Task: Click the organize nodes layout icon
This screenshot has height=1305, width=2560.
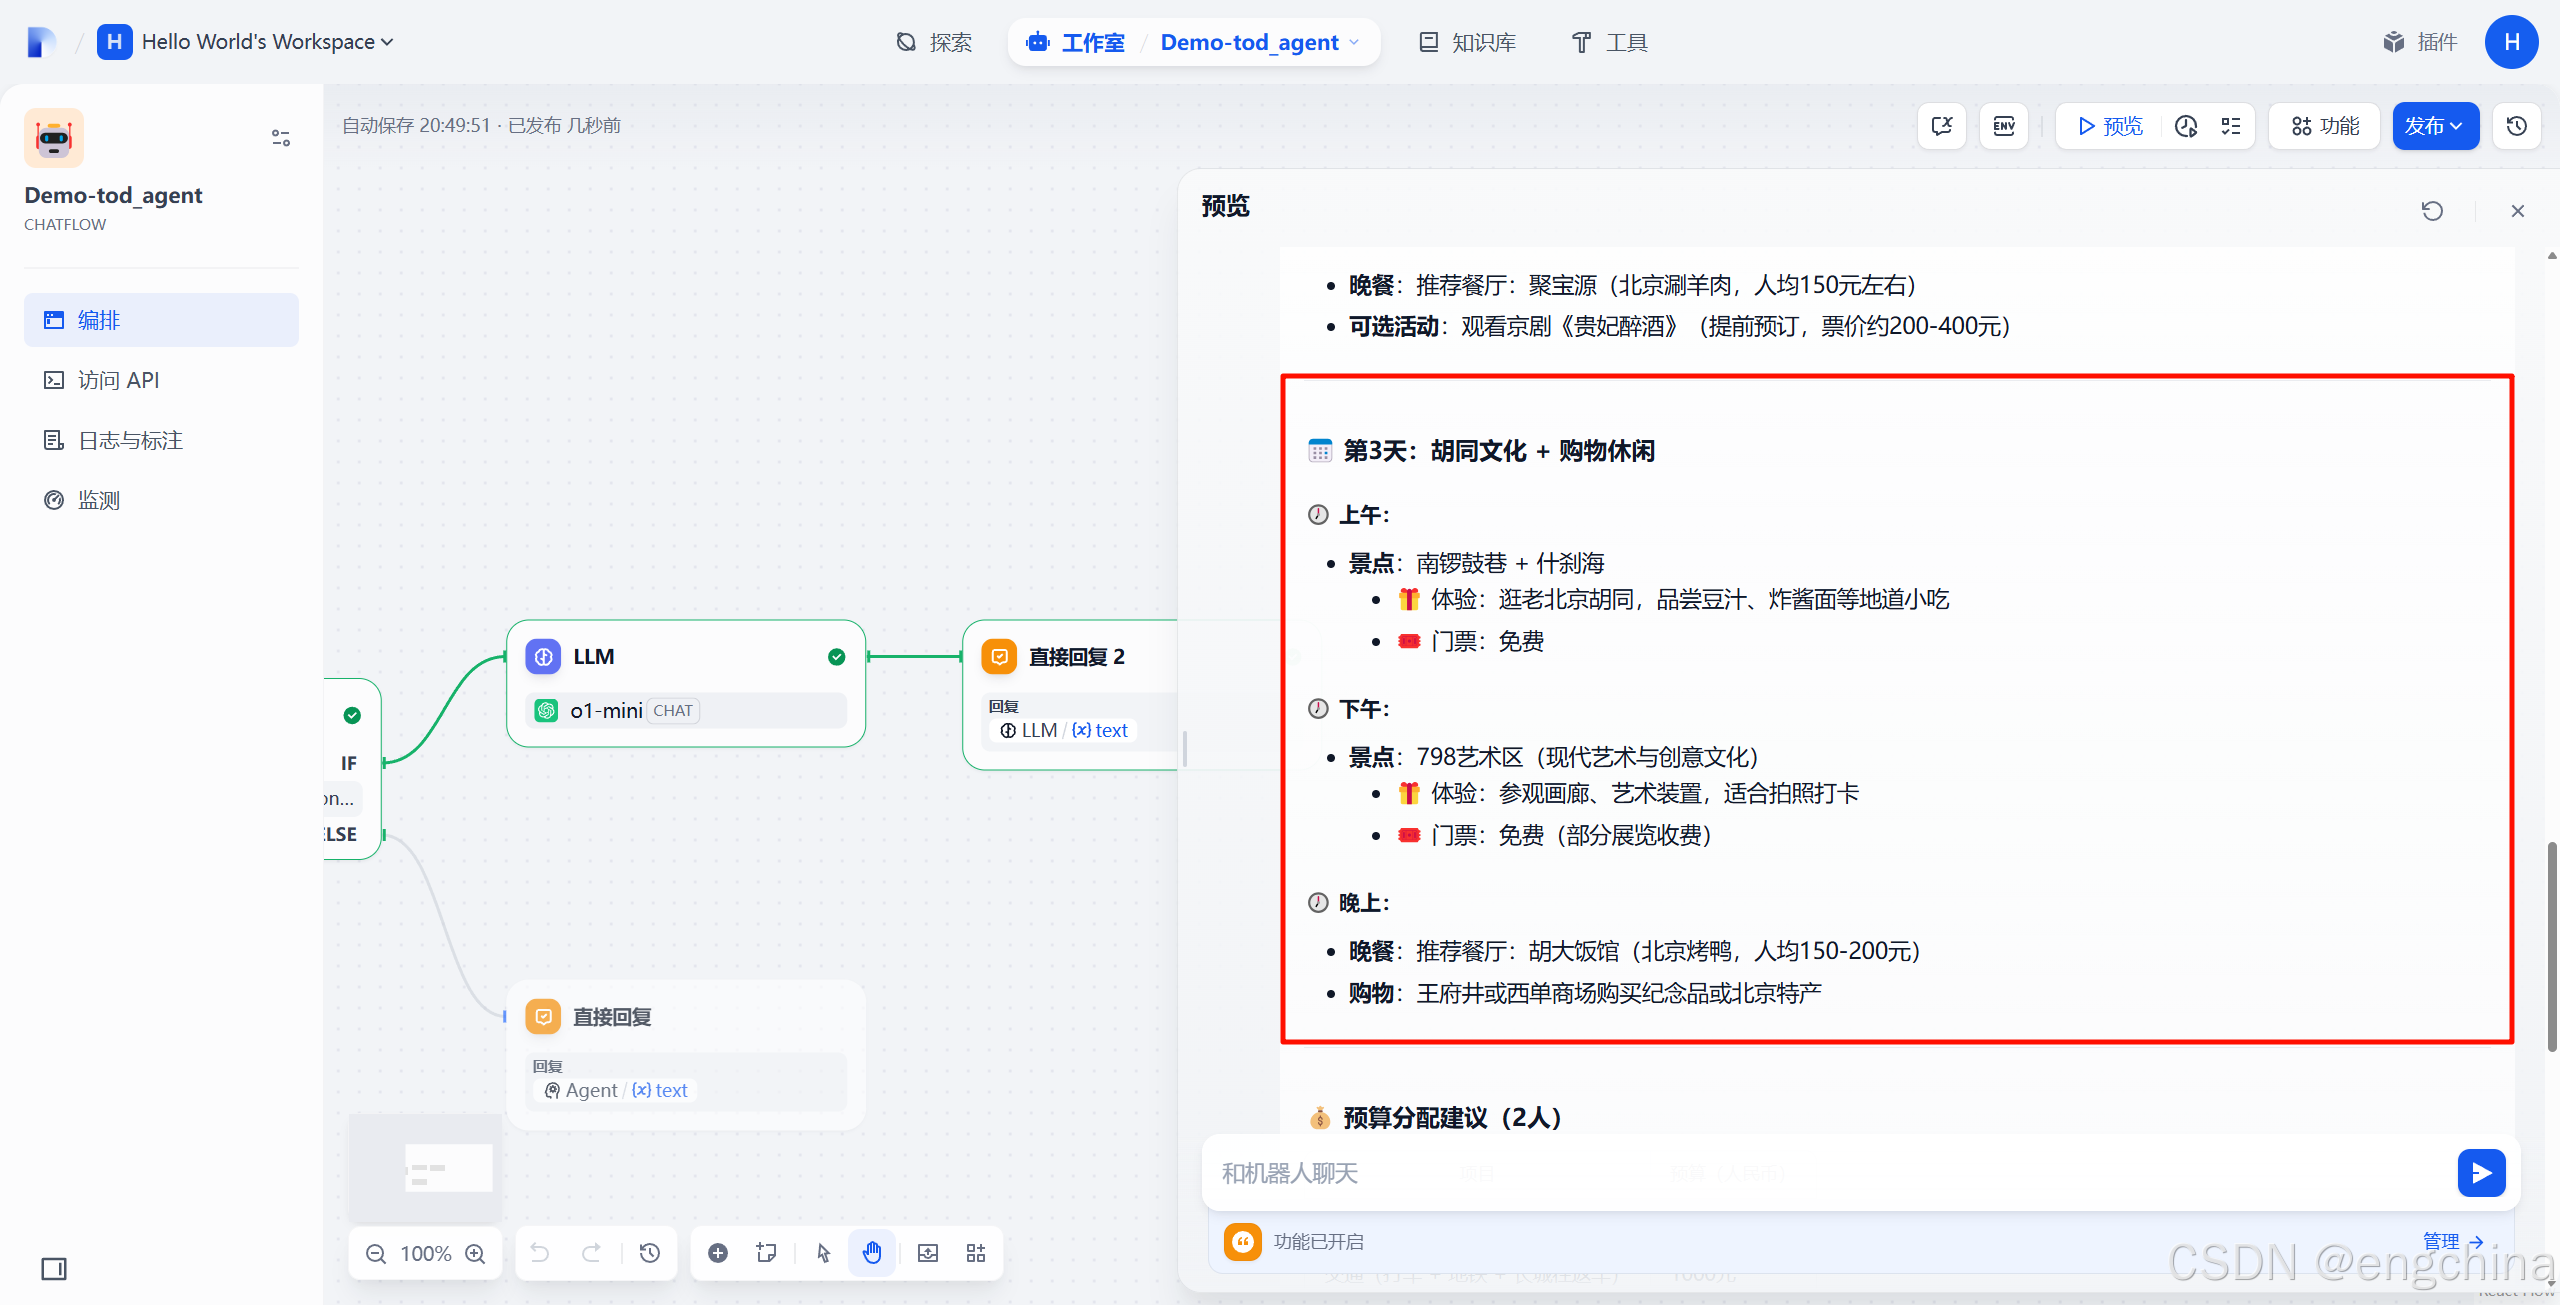Action: click(976, 1253)
